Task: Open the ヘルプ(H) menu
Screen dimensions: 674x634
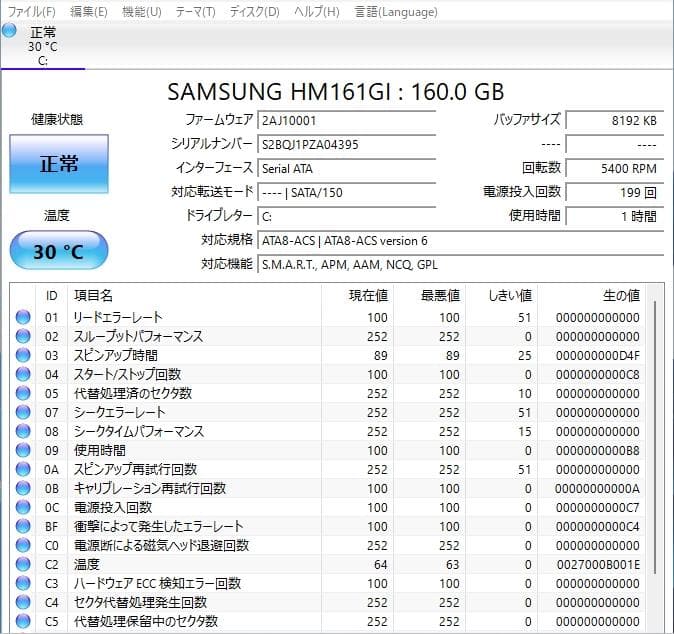Action: (x=317, y=12)
